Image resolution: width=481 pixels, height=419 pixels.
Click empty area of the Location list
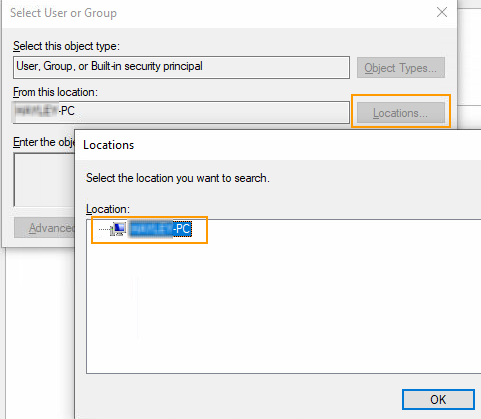point(283,307)
